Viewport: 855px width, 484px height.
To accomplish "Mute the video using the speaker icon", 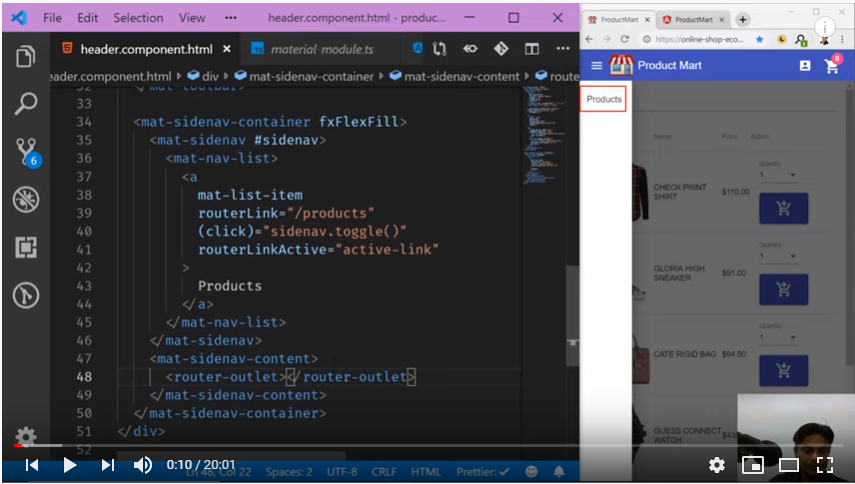I will (143, 465).
